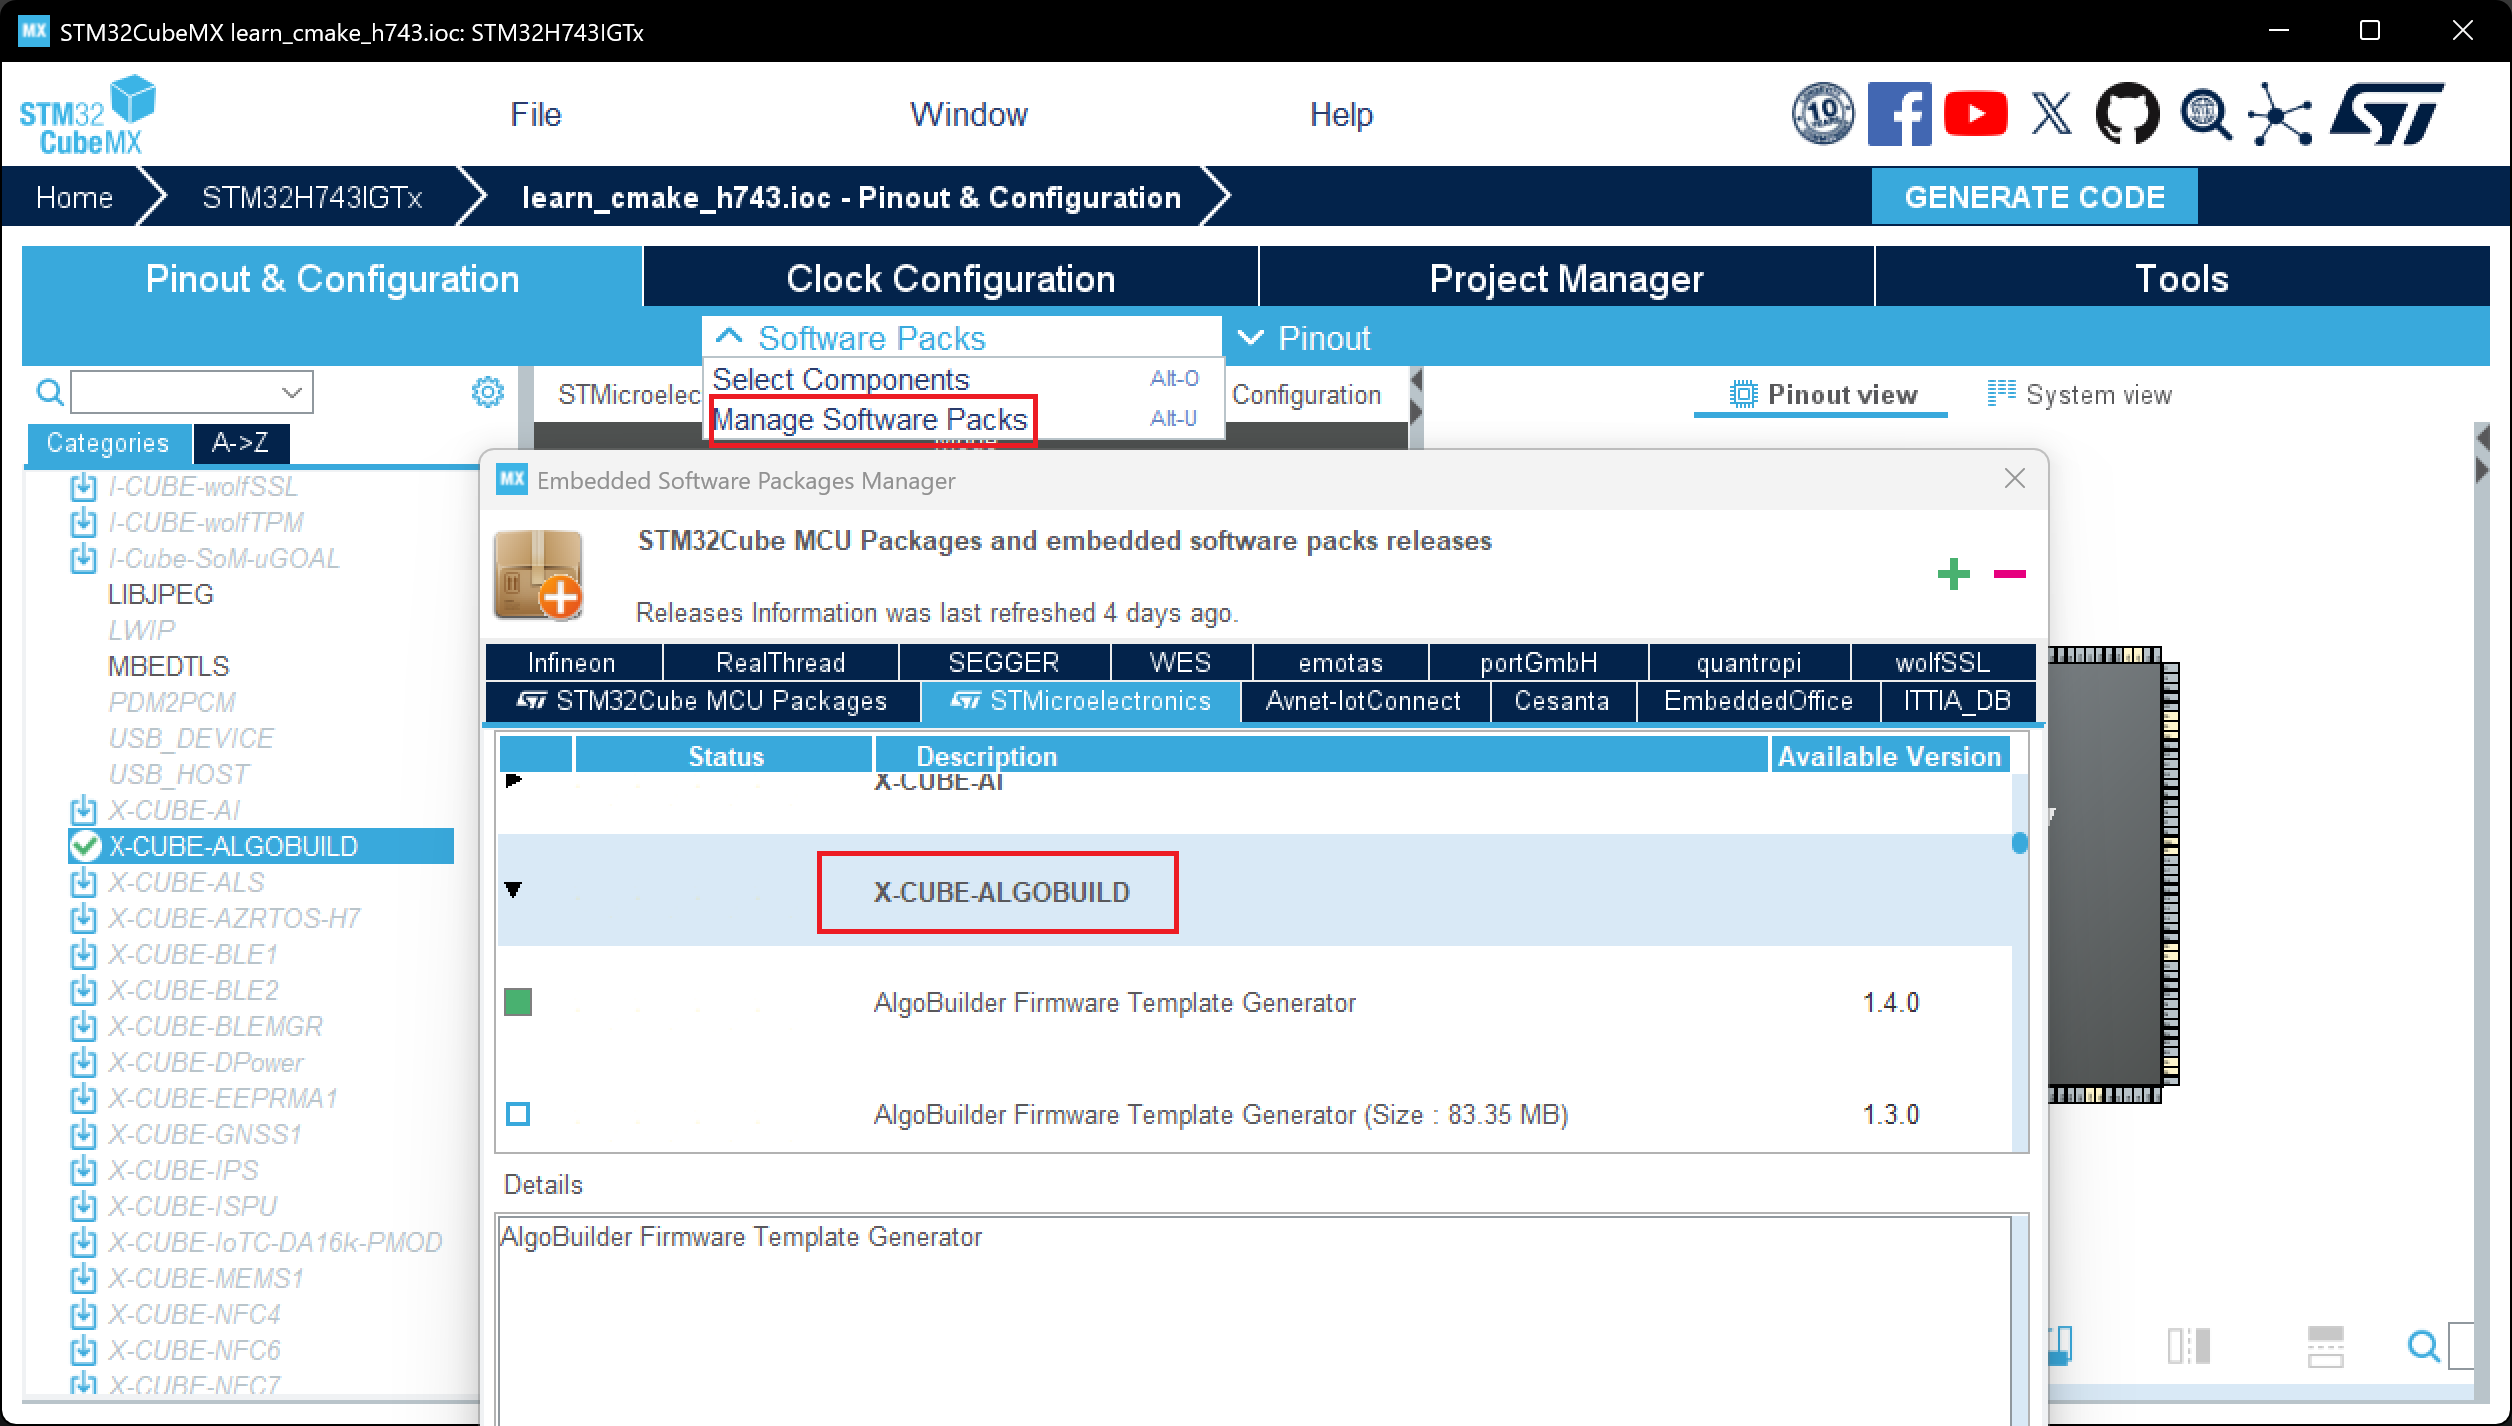Open the GitHub icon link
The width and height of the screenshot is (2512, 1426).
coord(2126,114)
